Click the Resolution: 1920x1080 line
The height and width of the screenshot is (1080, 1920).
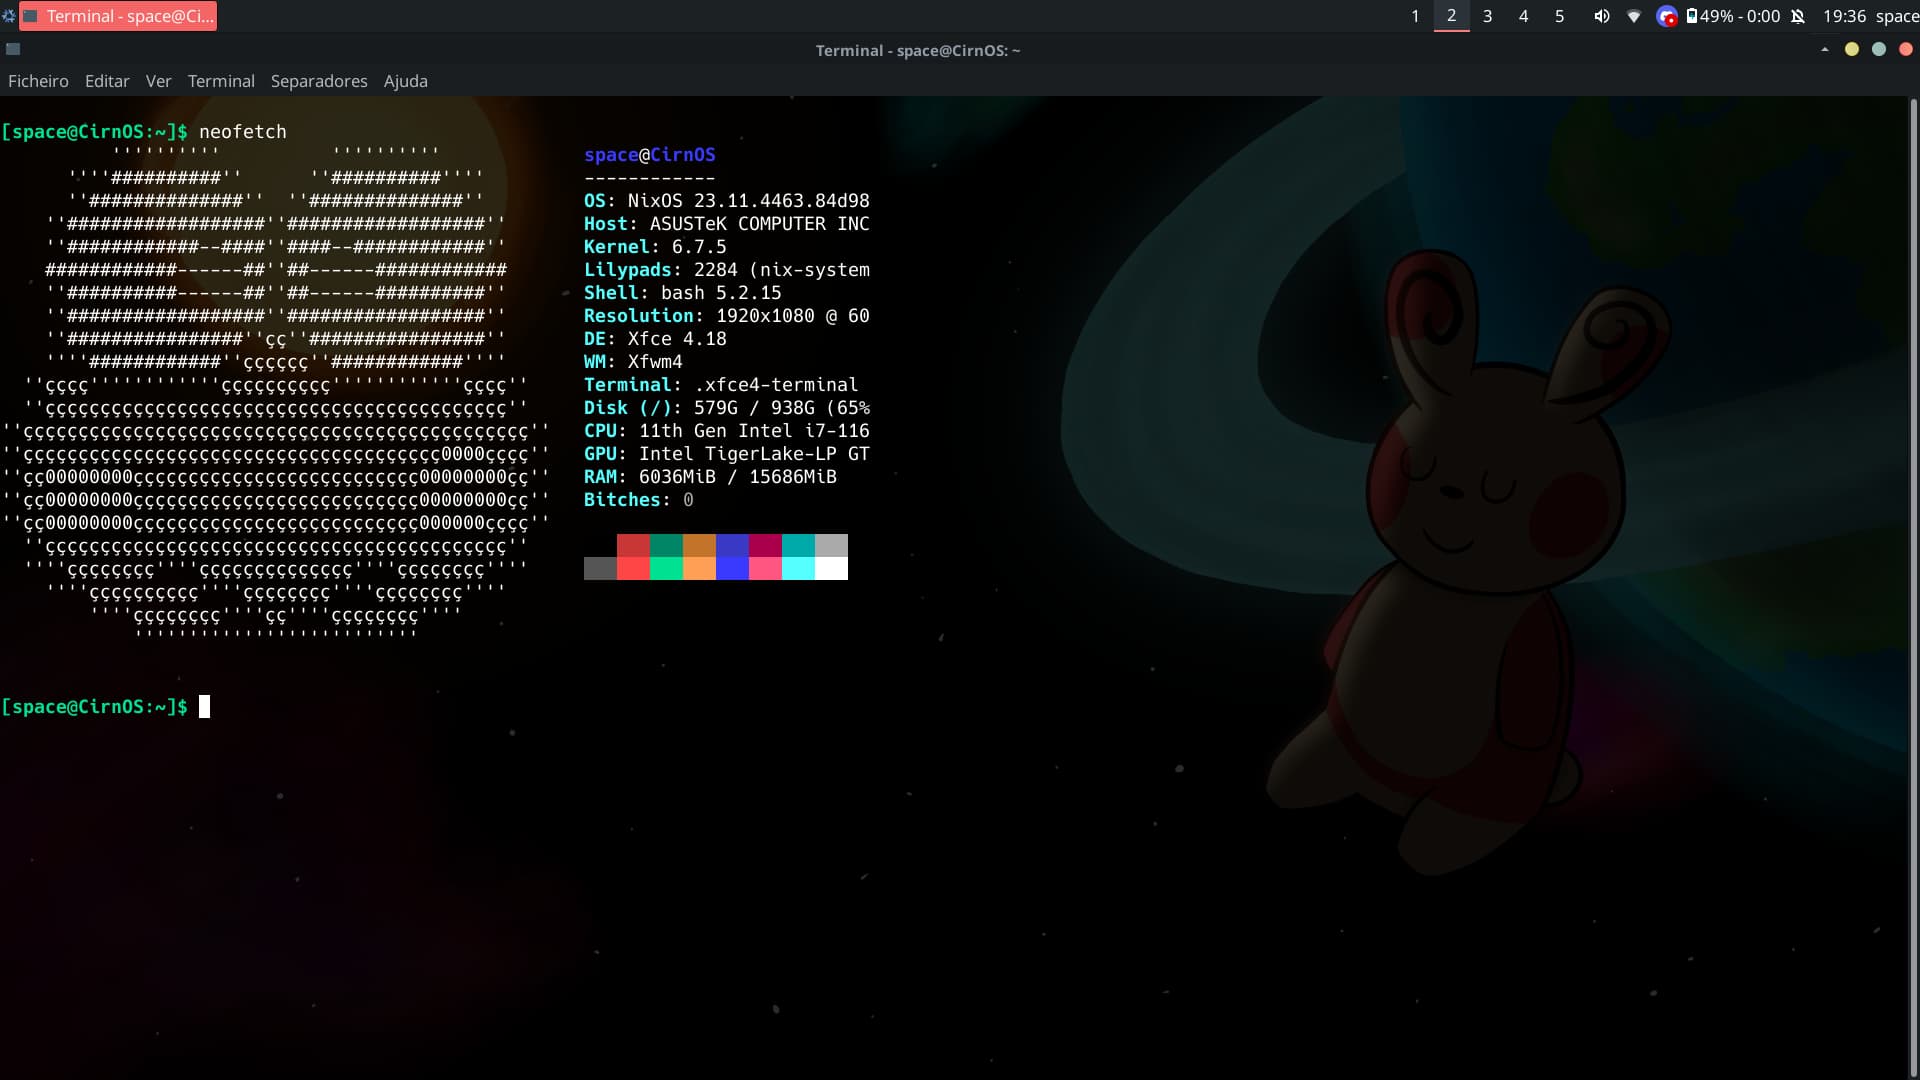(727, 316)
